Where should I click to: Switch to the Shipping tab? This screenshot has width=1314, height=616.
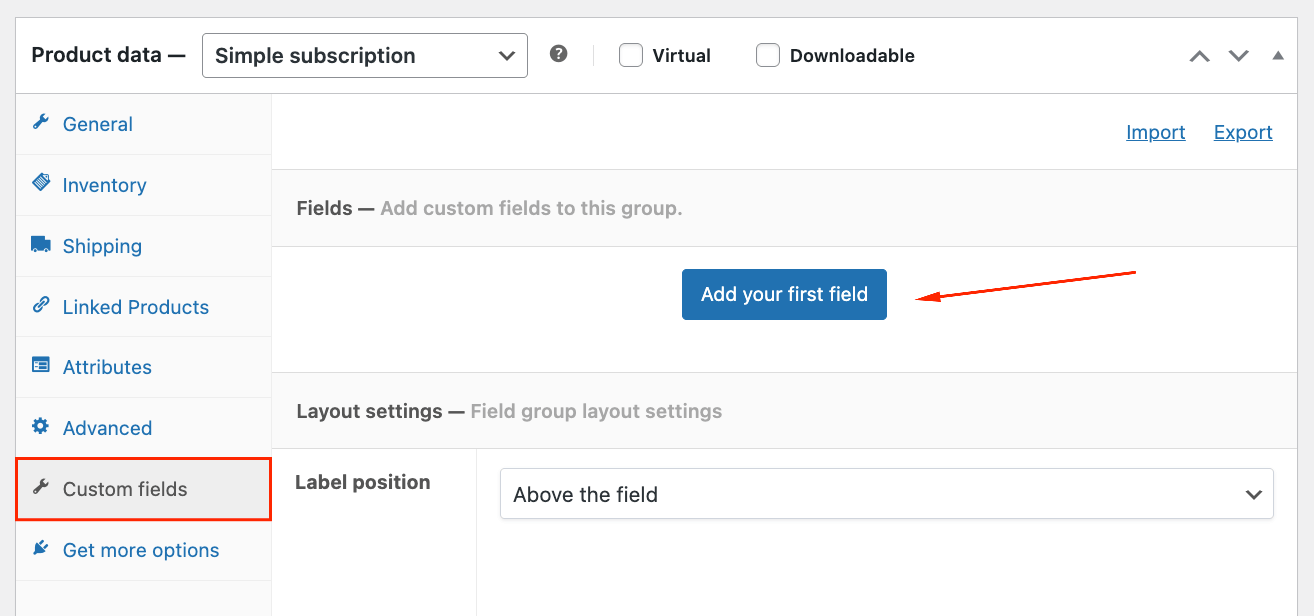[x=144, y=246]
